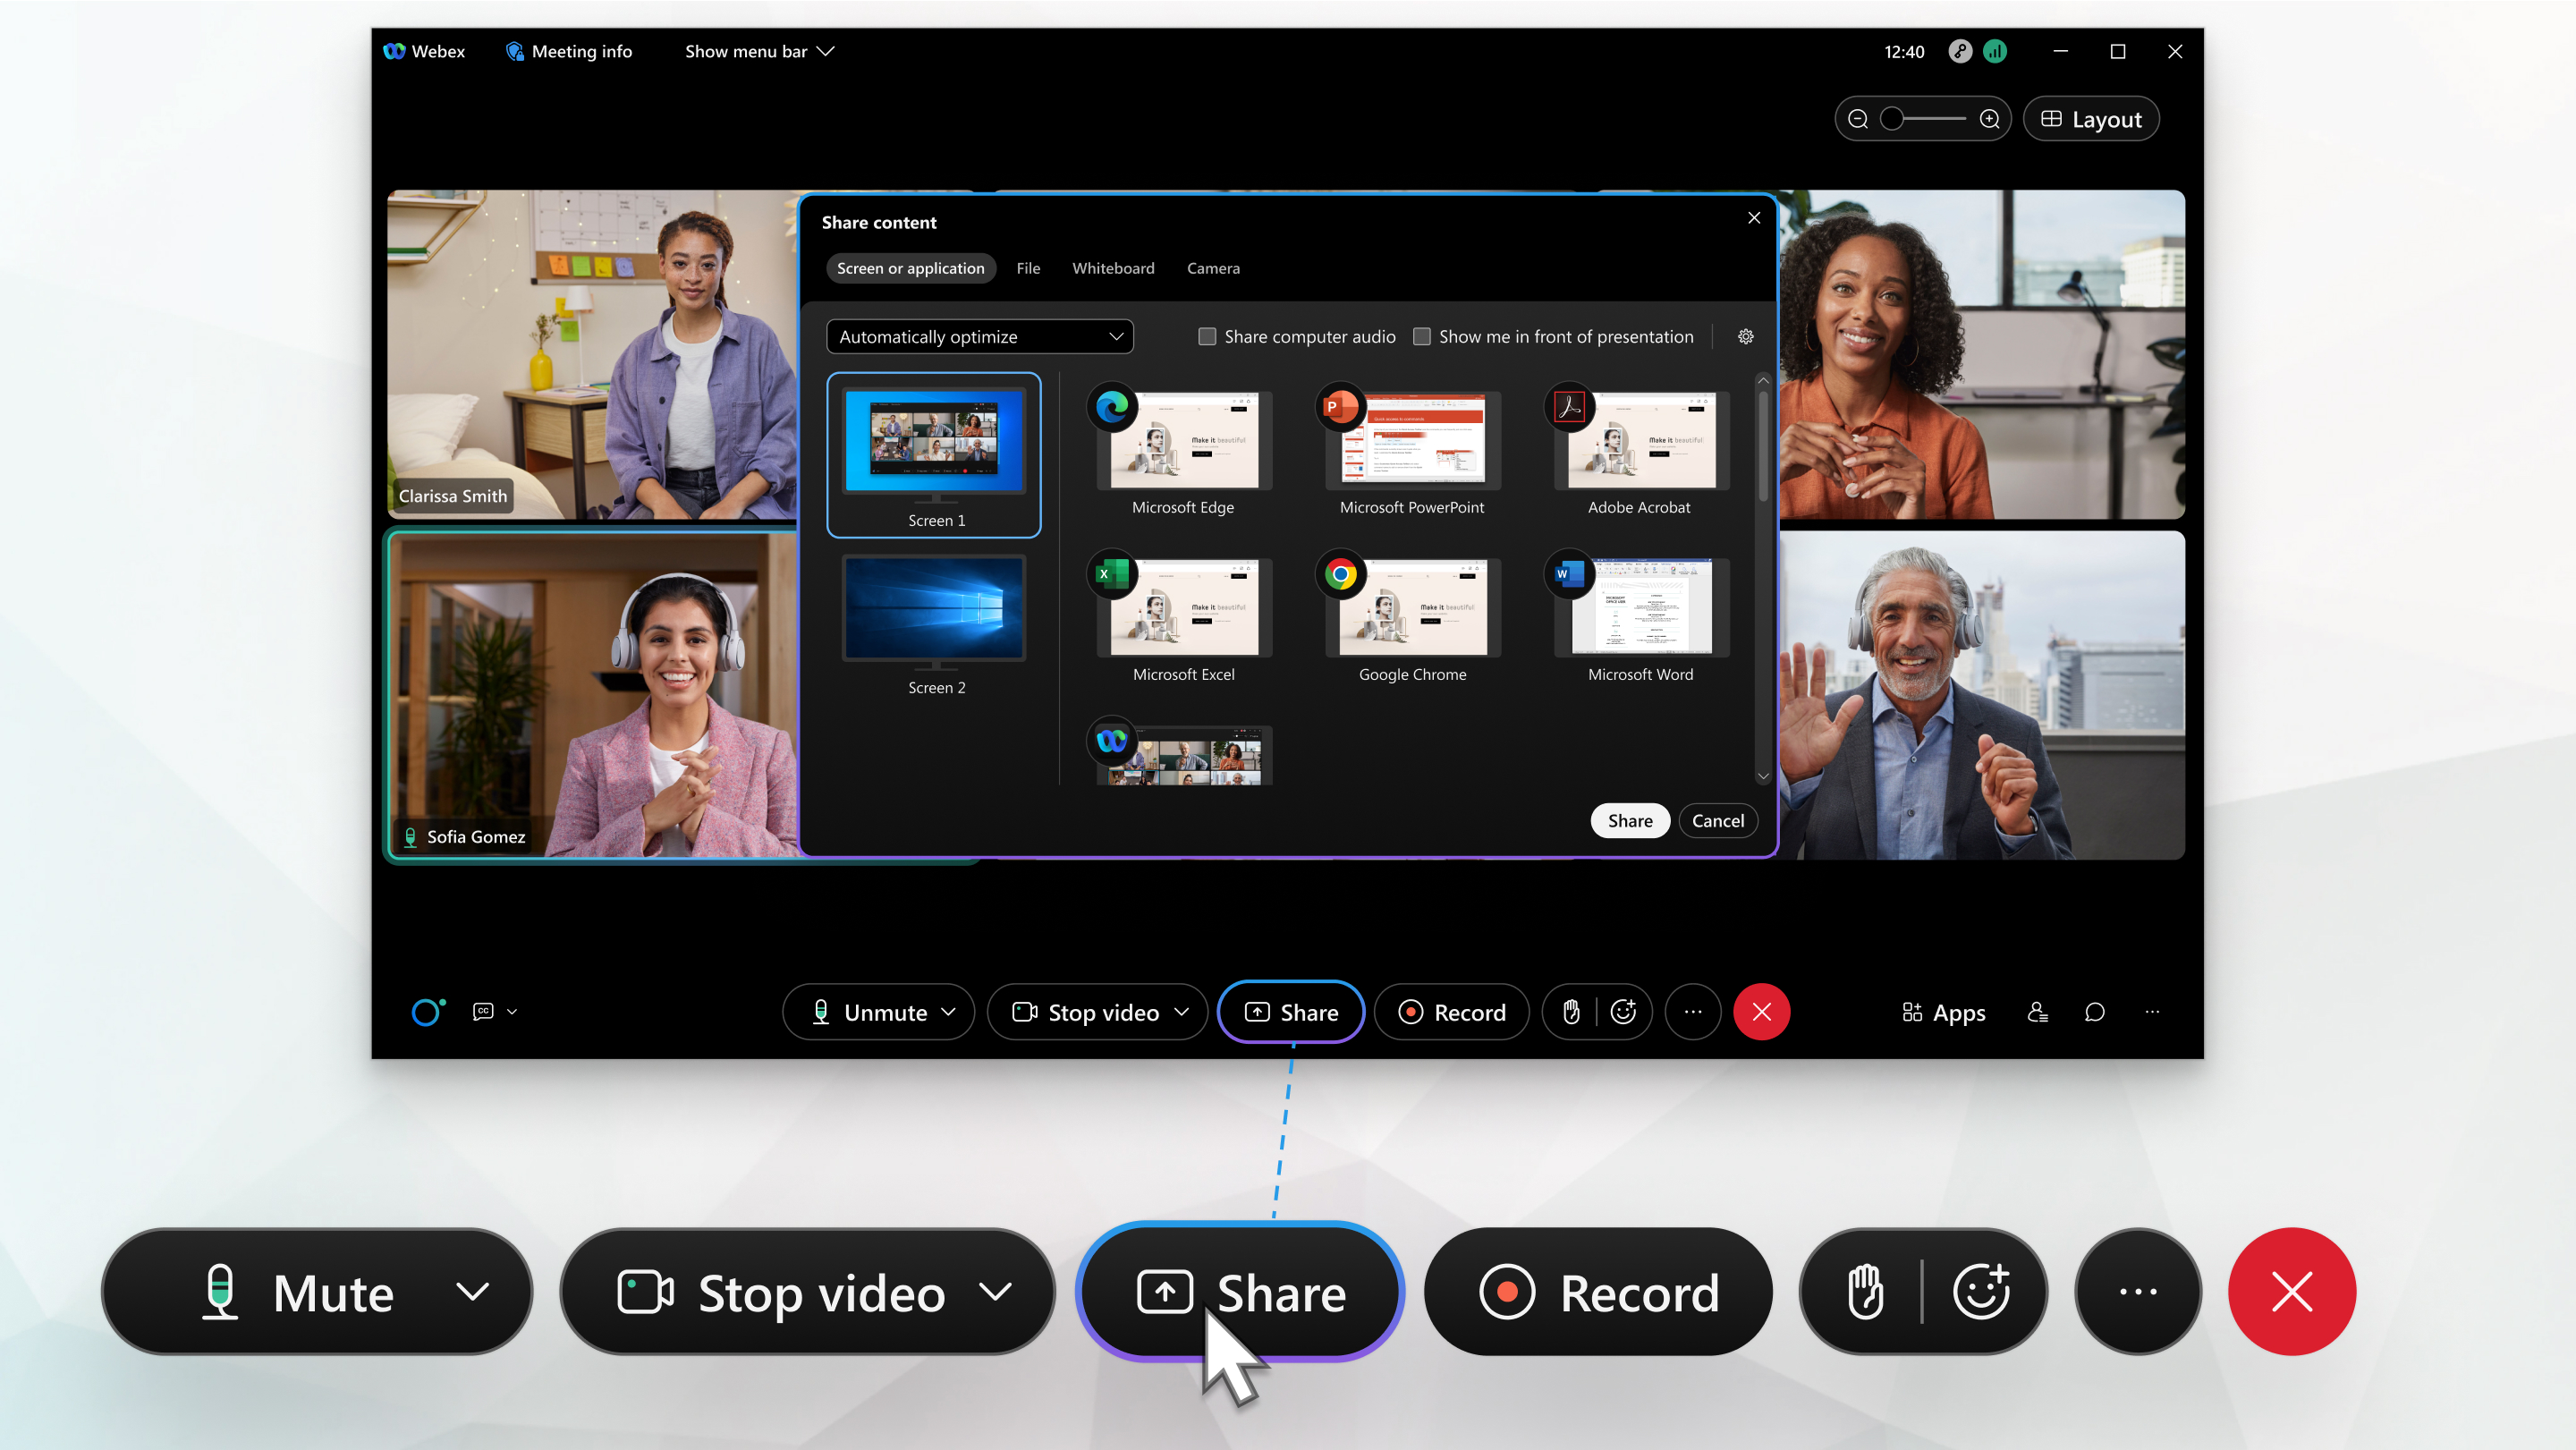Switch to the Whiteboard tab

[x=1113, y=268]
